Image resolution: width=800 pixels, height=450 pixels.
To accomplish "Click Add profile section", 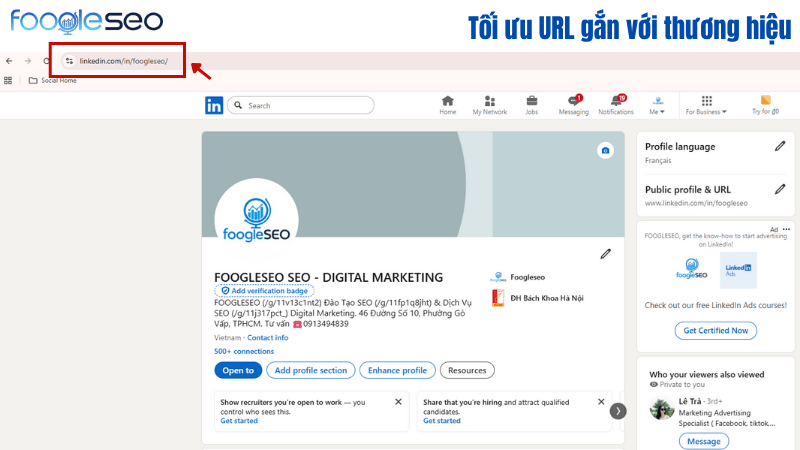I will point(311,370).
